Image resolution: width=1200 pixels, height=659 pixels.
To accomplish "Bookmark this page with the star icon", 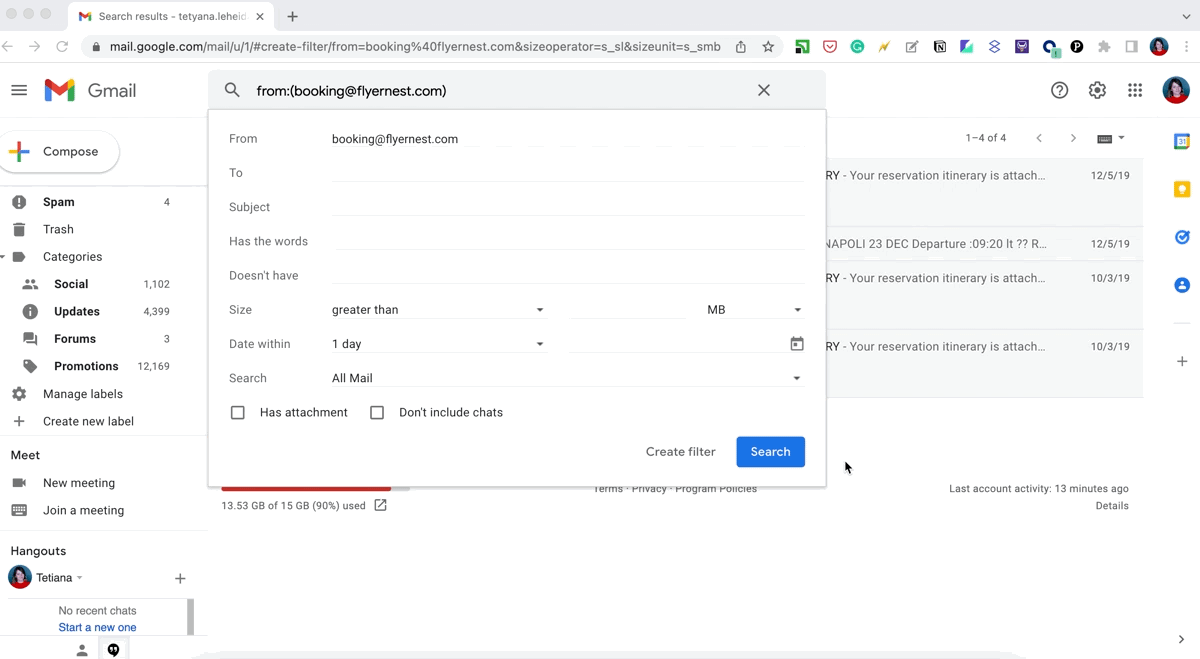I will point(768,47).
